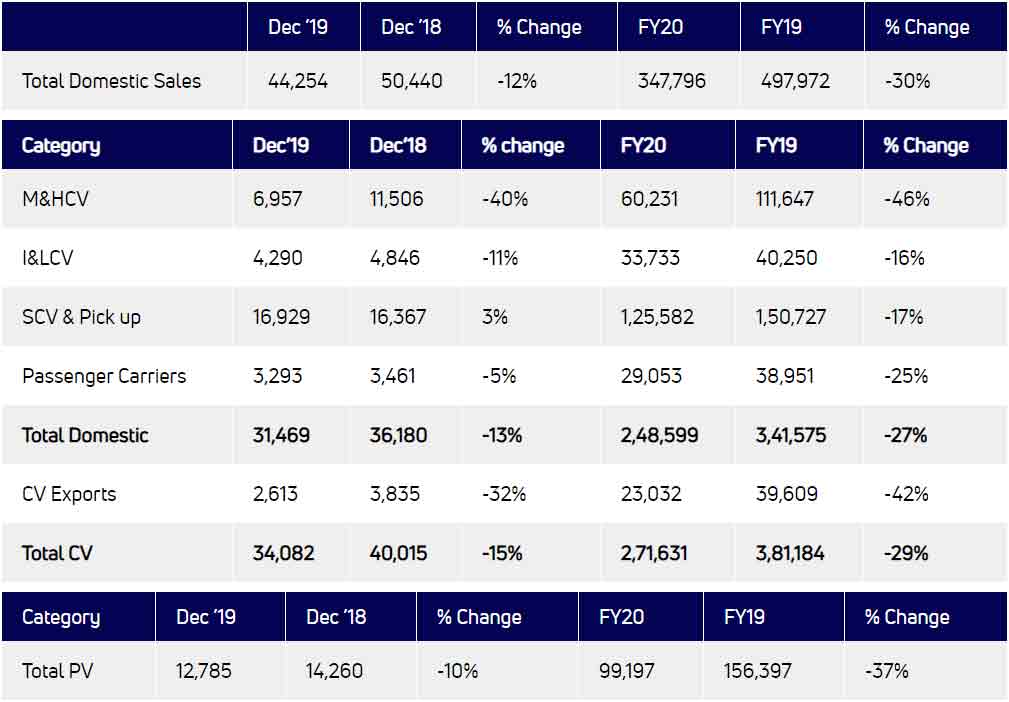The height and width of the screenshot is (702, 1009).
Task: Select the Passenger Carriers row label
Action: [104, 376]
